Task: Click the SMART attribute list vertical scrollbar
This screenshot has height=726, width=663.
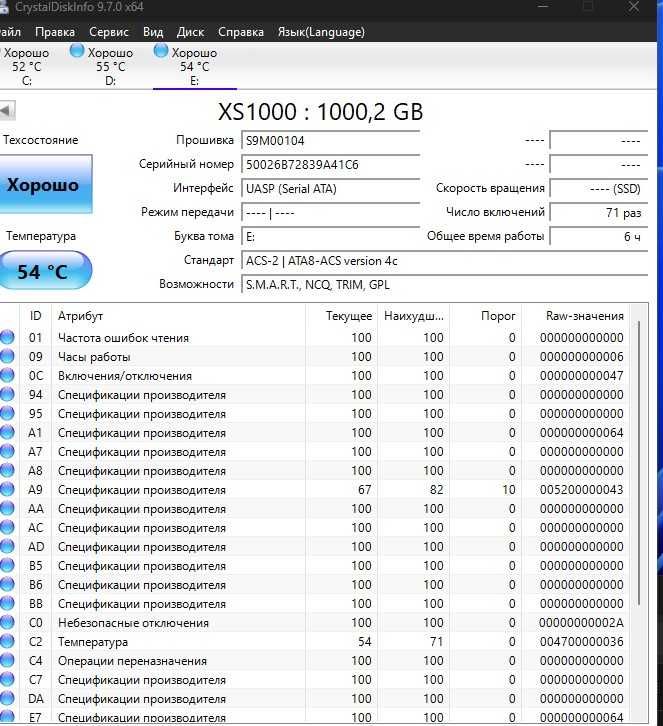Action: pos(639,463)
